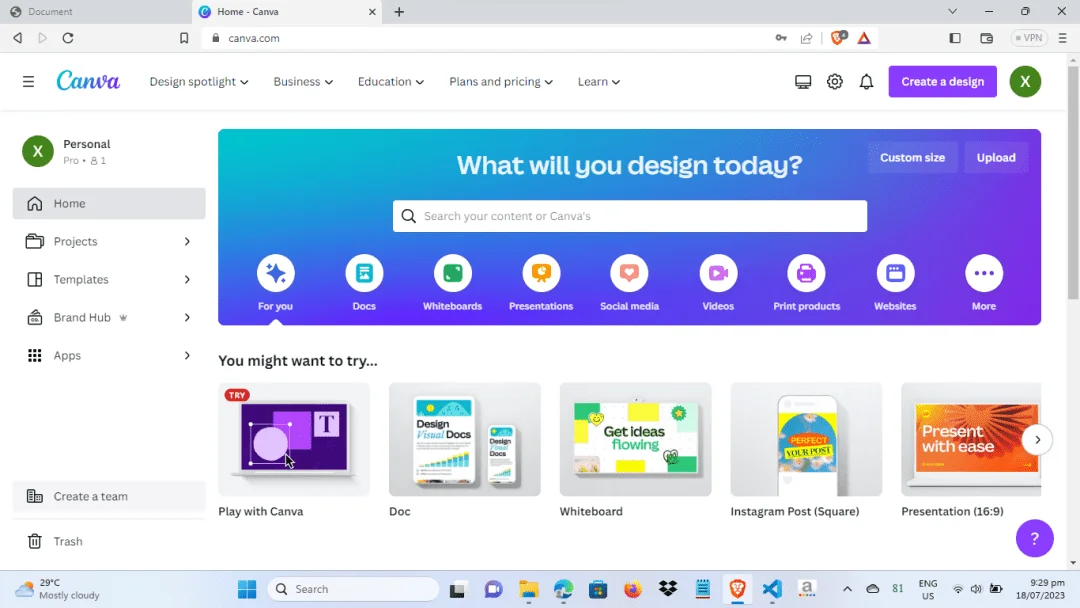This screenshot has width=1080, height=608.
Task: Open the account avatar X in header
Action: 1026,81
